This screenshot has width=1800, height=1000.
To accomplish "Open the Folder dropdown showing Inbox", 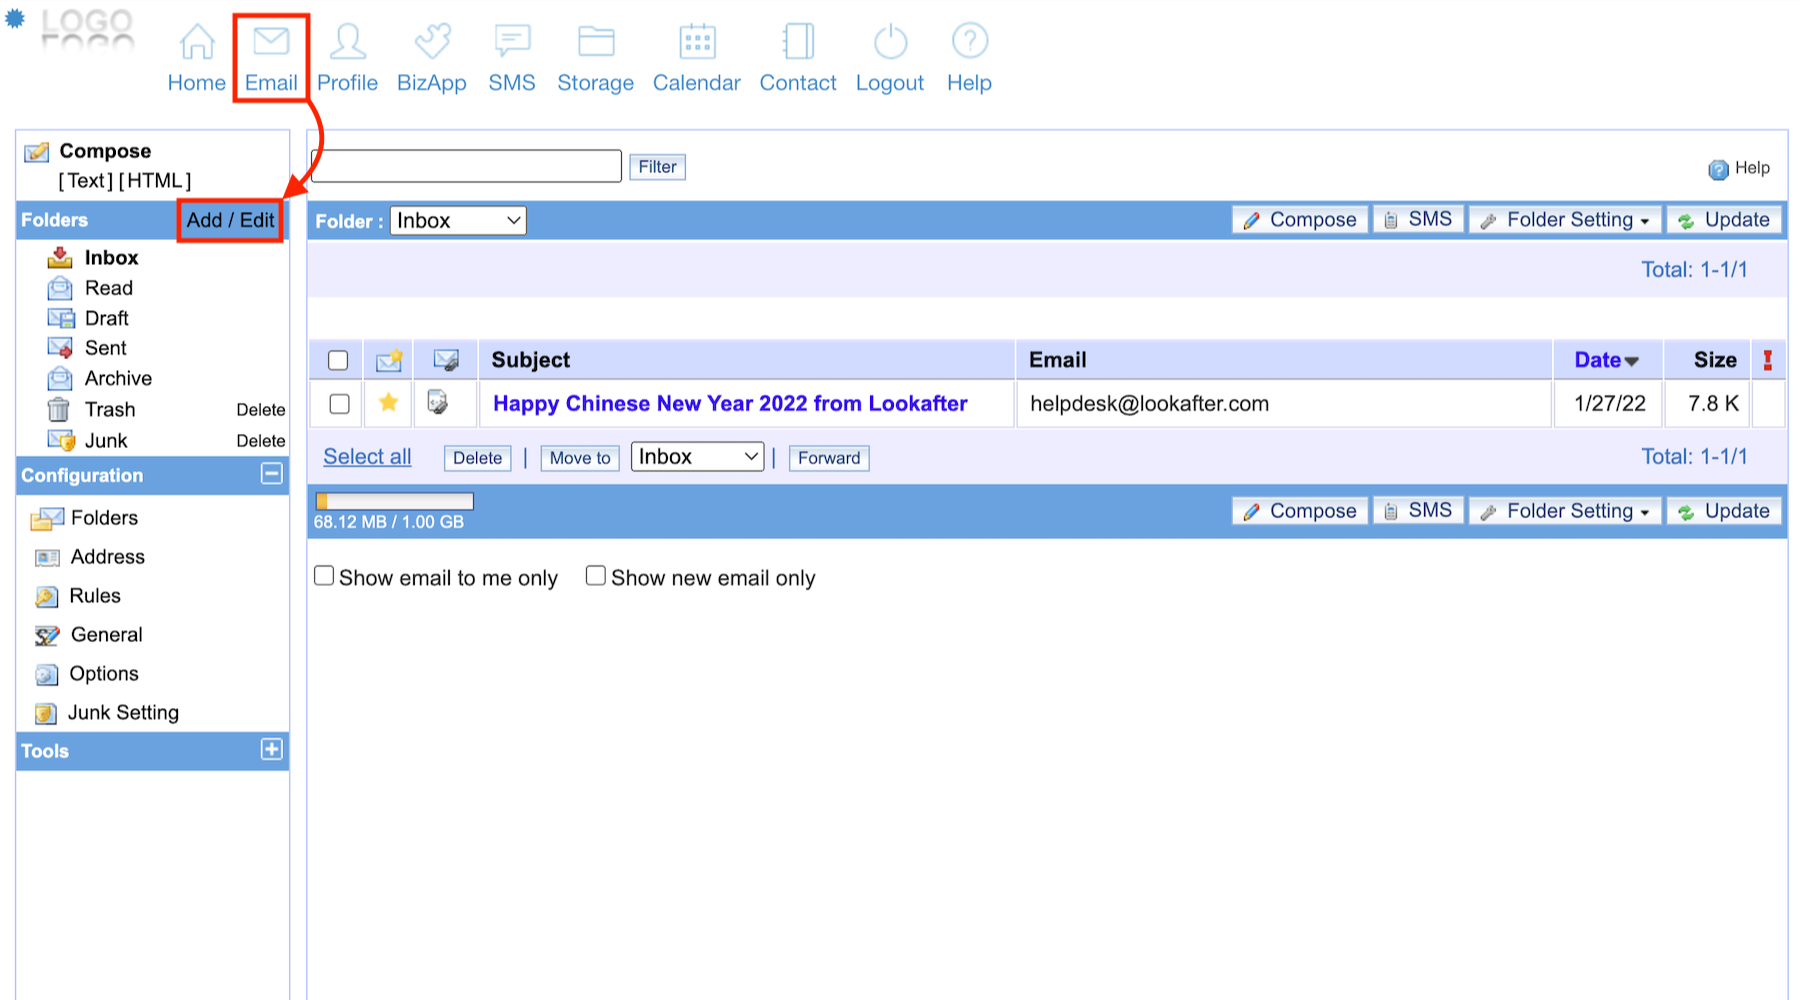I will tap(459, 221).
